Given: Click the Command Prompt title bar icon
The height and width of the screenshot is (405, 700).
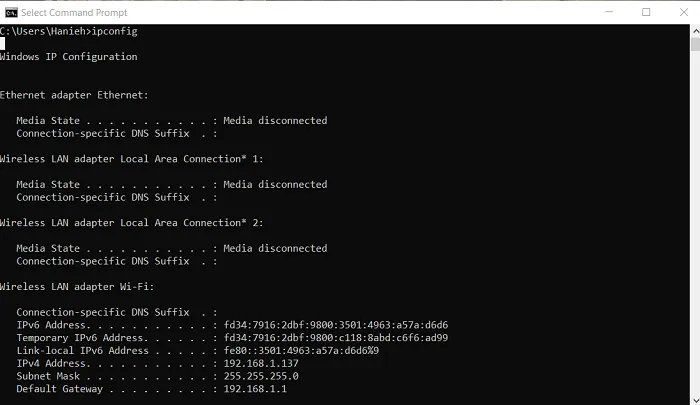Looking at the screenshot, I should click(11, 13).
